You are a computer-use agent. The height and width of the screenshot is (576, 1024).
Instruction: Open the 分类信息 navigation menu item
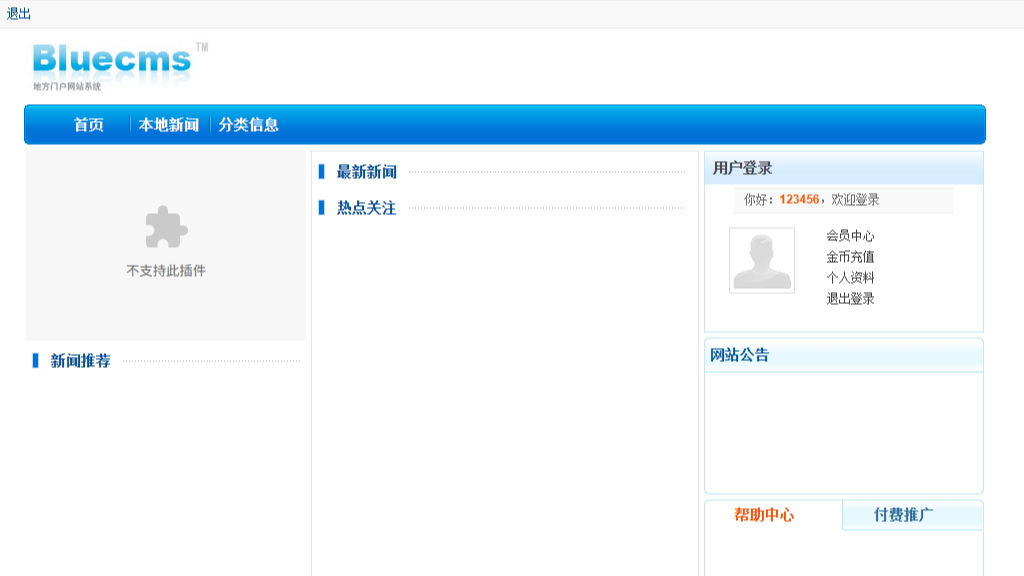pos(249,125)
